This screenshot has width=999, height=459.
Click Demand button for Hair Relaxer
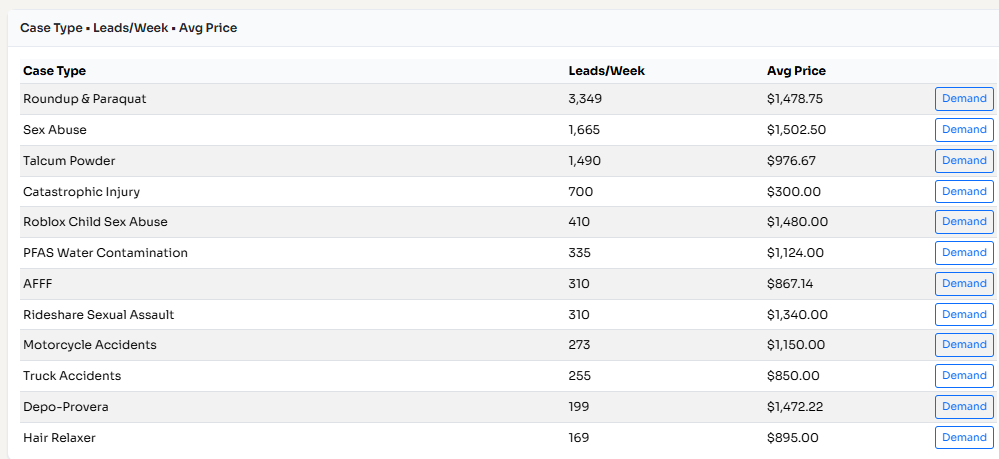(964, 437)
